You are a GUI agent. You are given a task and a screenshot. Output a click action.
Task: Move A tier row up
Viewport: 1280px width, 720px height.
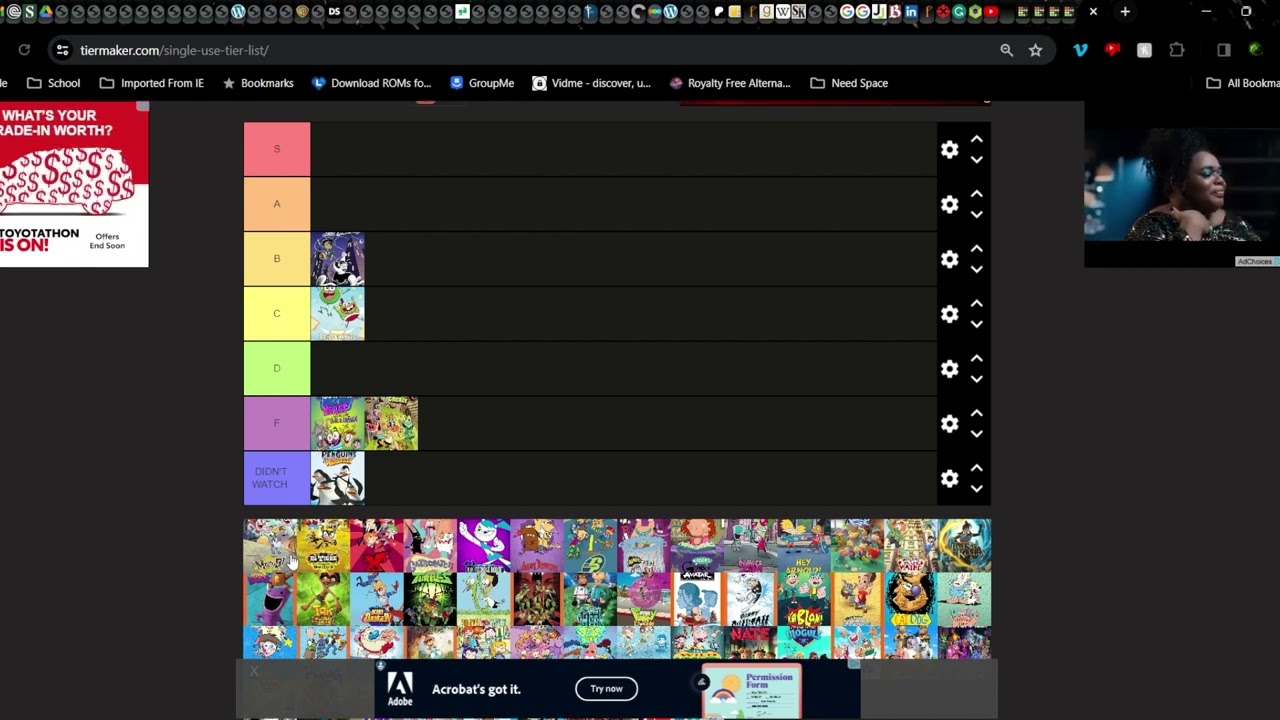[x=976, y=195]
